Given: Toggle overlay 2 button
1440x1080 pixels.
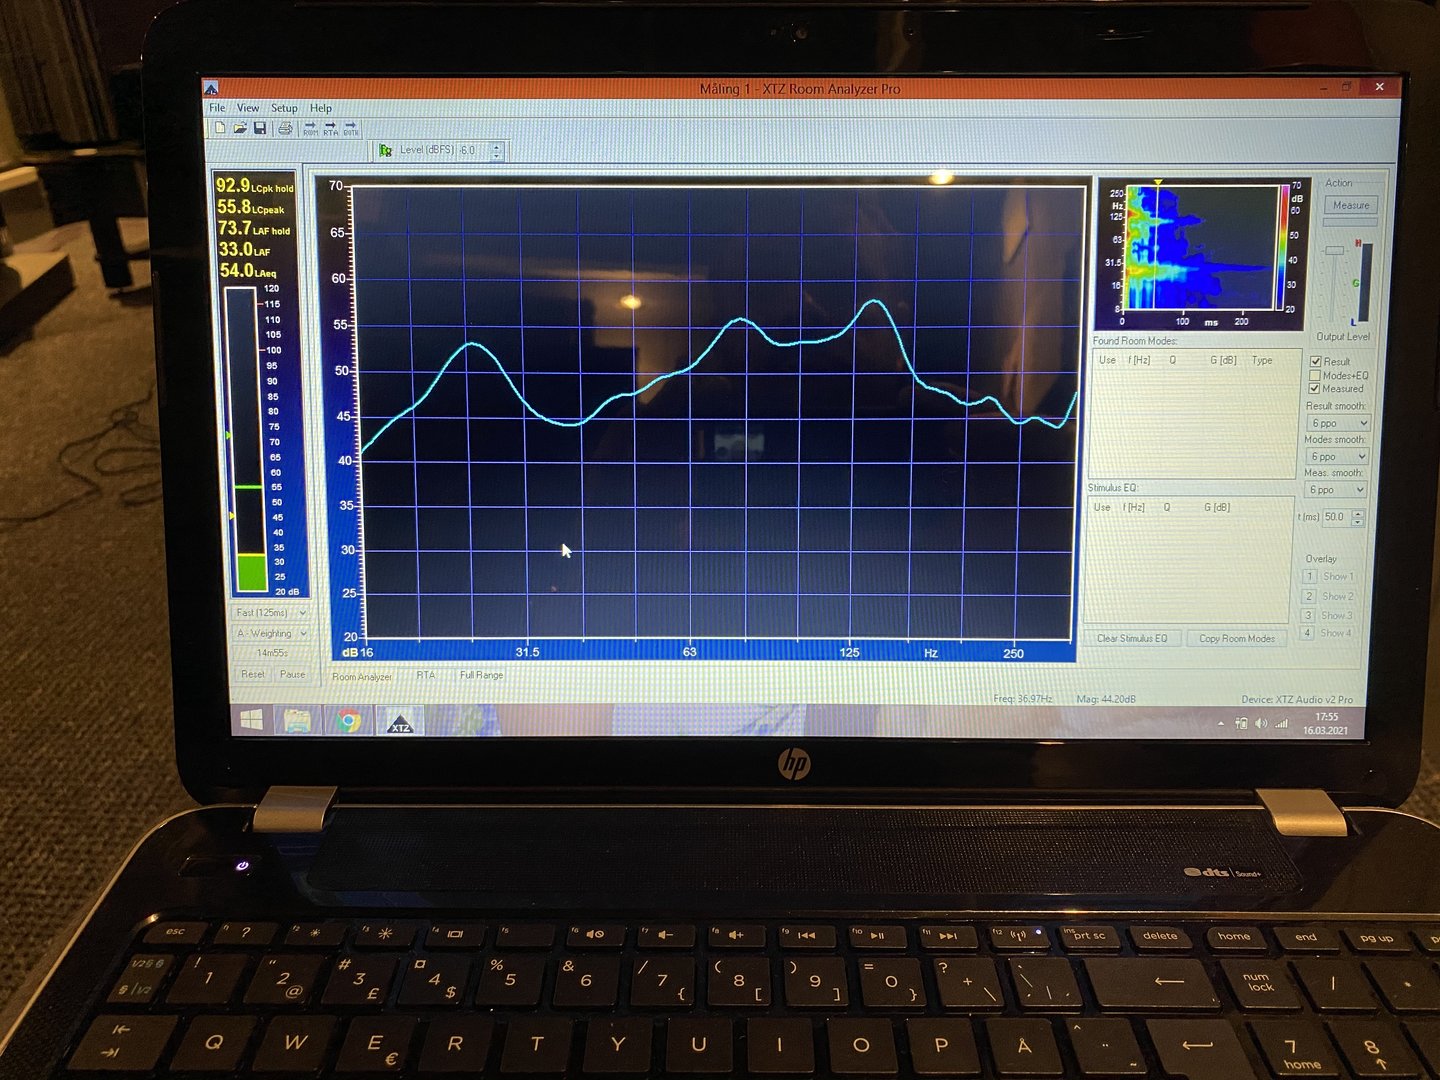Looking at the screenshot, I should [x=1308, y=596].
